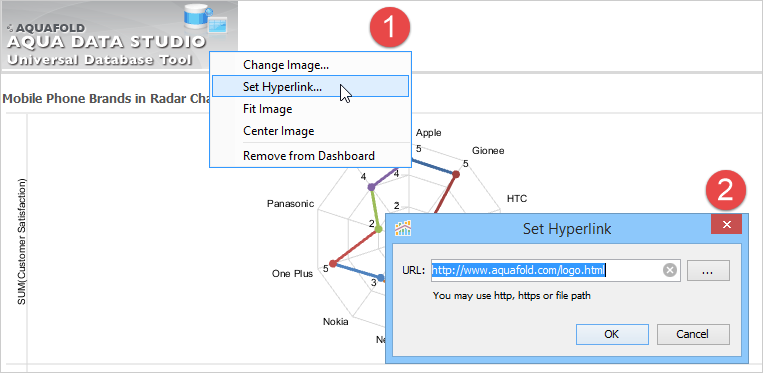Click the green Panasonic data point
763x373 pixels.
[378, 230]
